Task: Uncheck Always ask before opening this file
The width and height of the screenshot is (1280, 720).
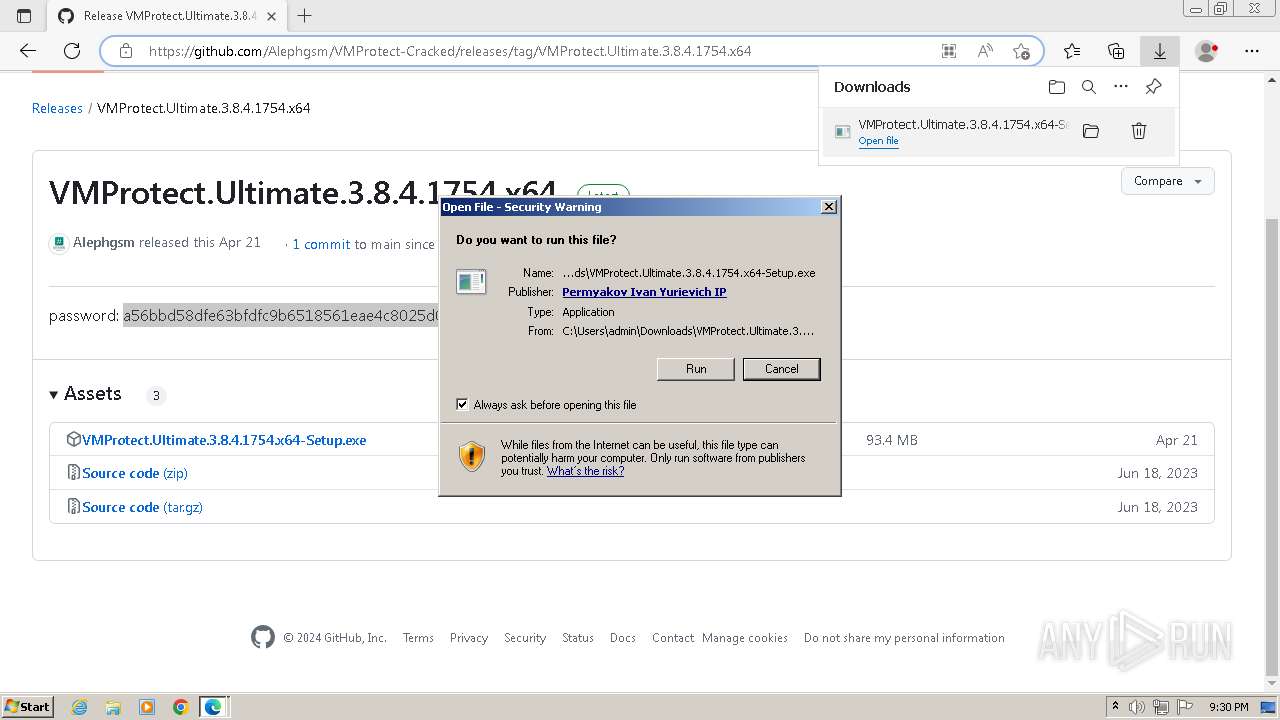Action: pos(462,405)
